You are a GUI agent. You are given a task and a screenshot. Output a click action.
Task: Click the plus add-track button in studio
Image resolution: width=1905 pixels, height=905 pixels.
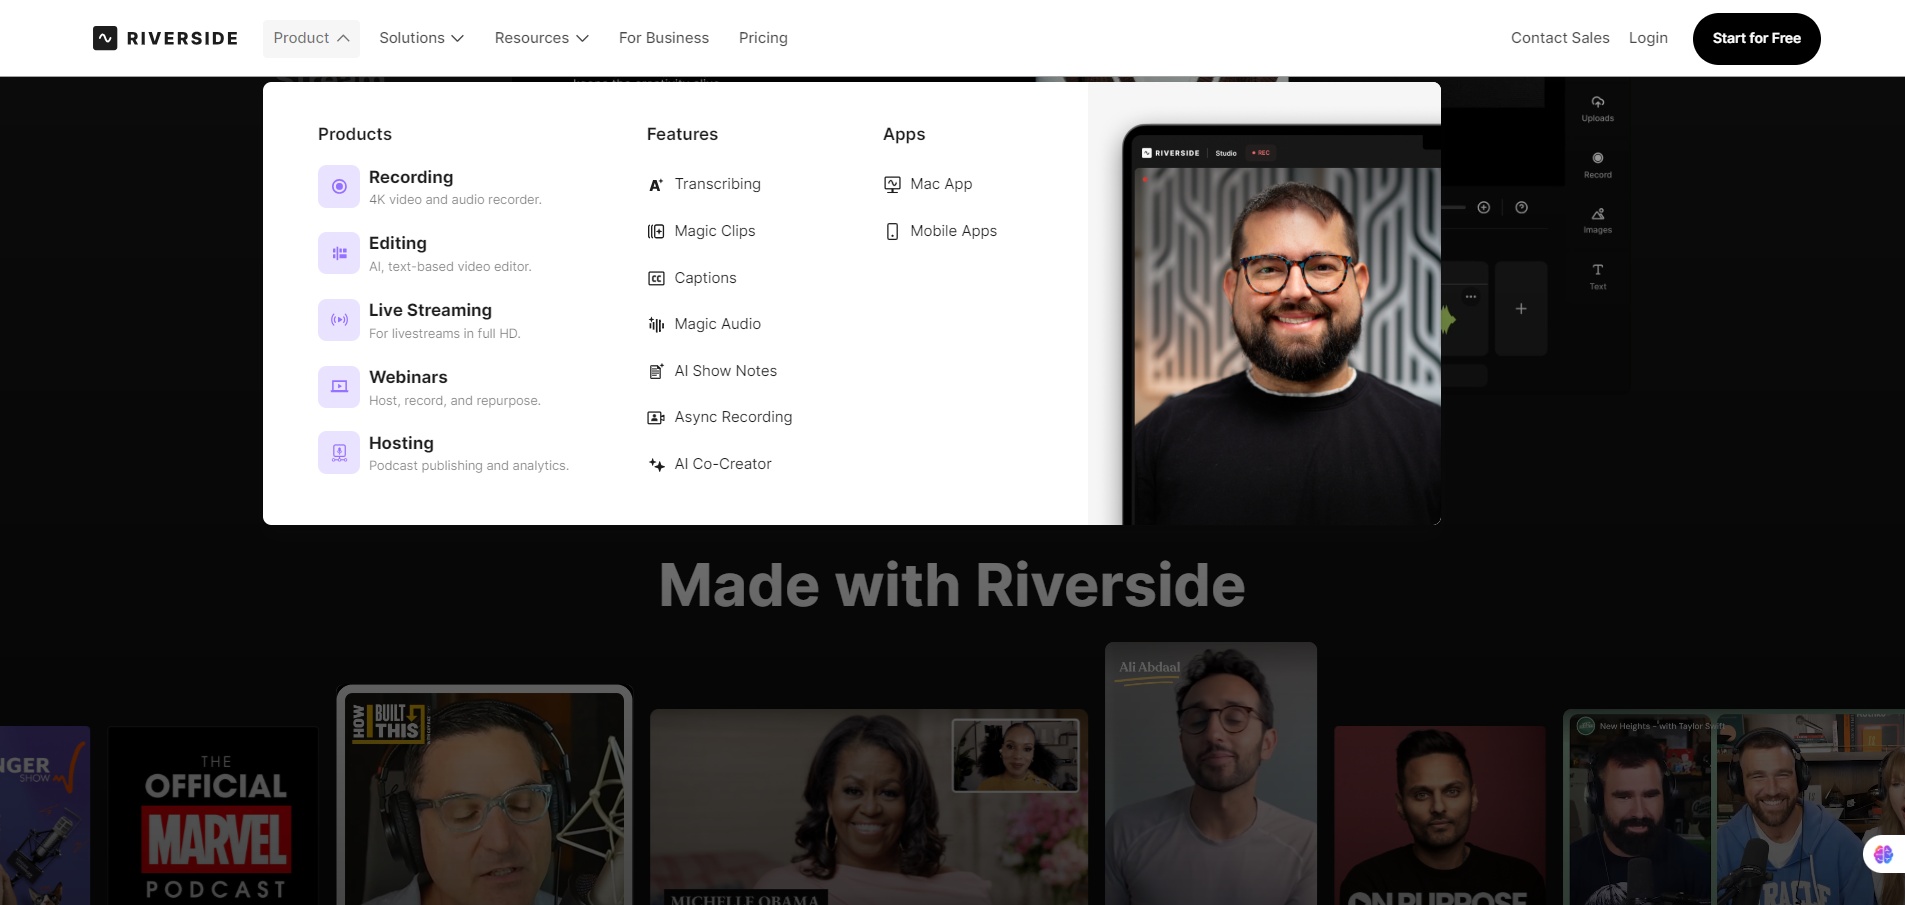click(1521, 309)
